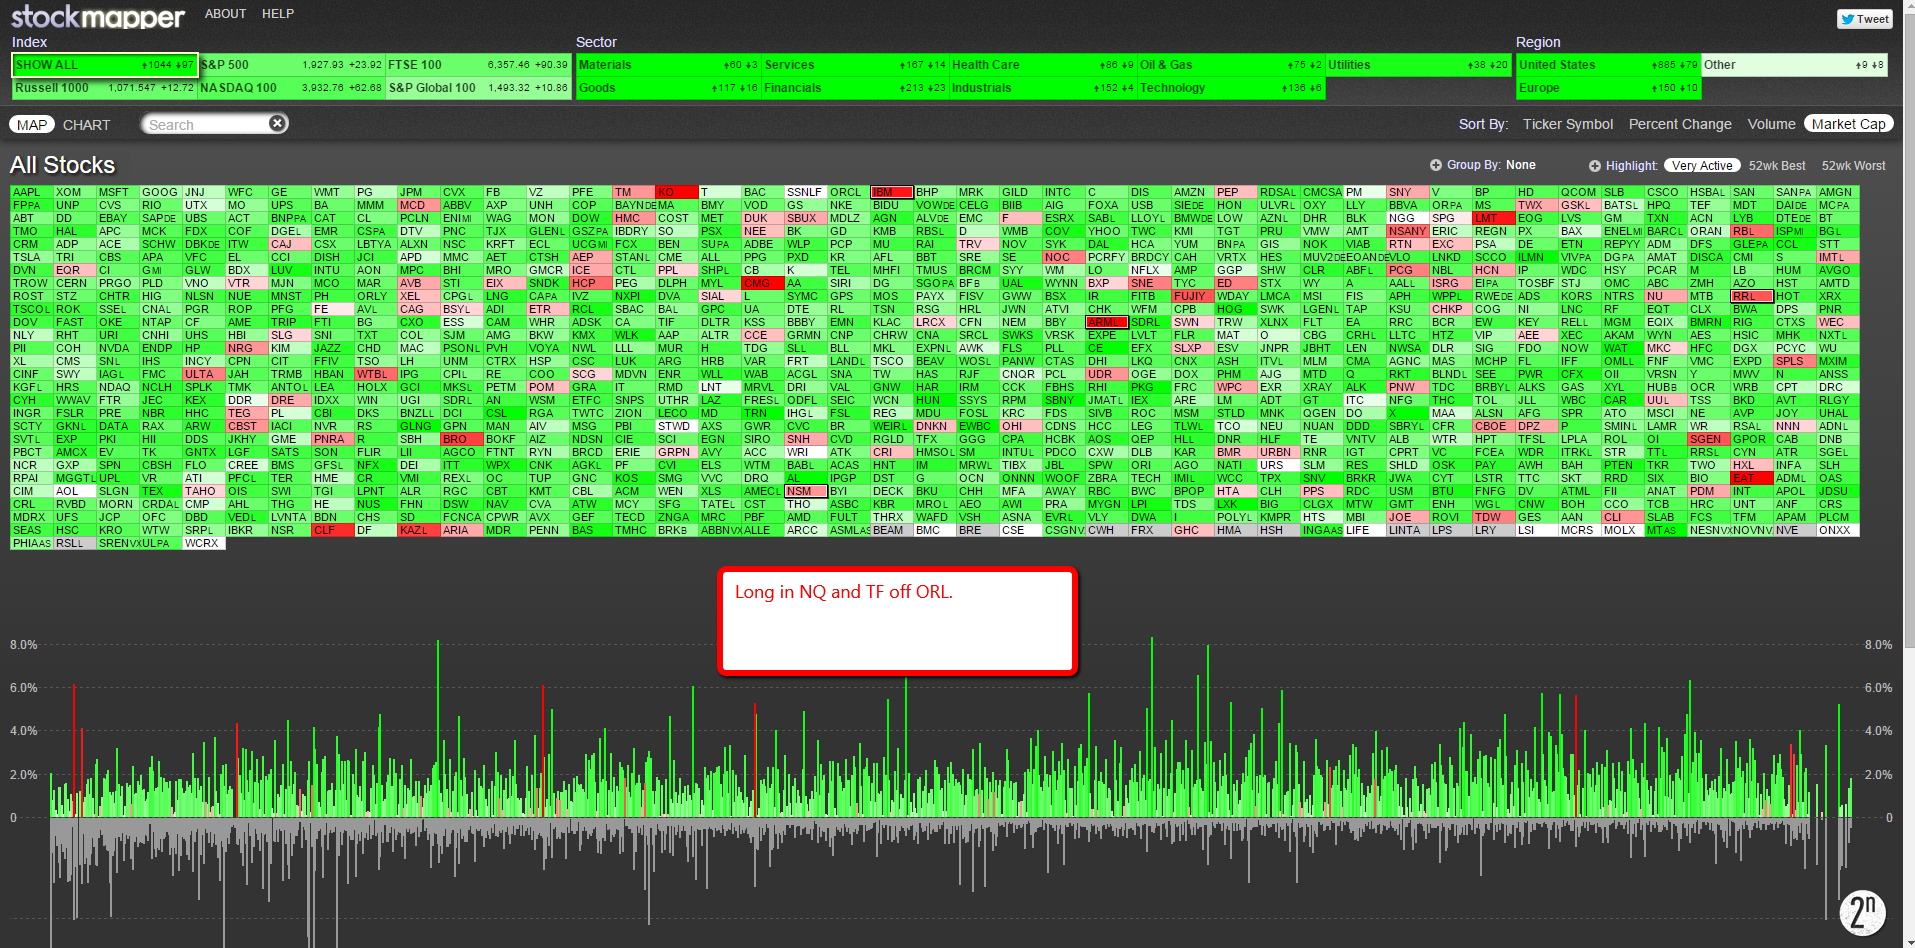Click the FUJIY stock tile

click(x=1192, y=296)
